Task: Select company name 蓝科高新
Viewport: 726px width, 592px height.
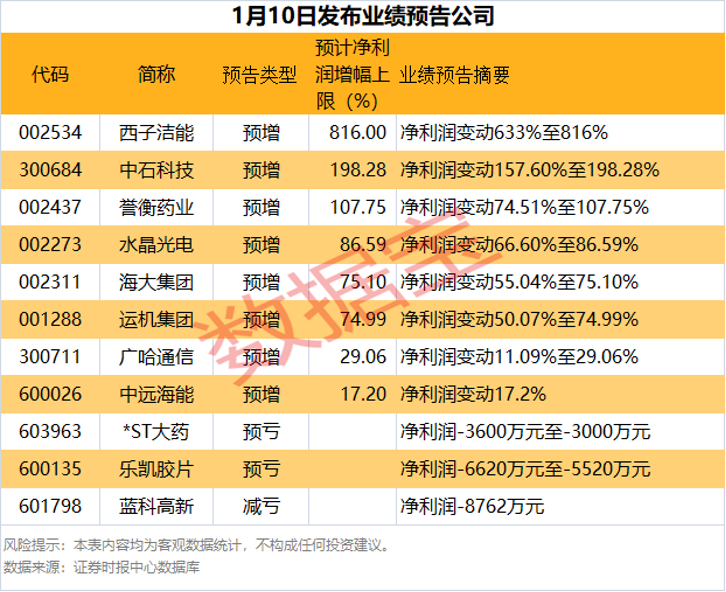Action: [x=156, y=508]
